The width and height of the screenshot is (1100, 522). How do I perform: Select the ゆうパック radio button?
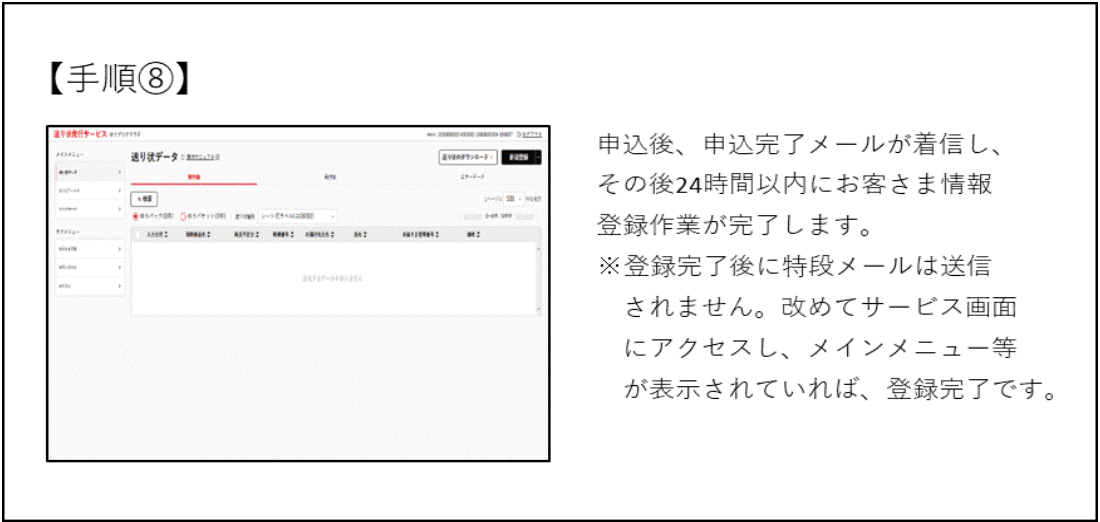click(x=135, y=216)
